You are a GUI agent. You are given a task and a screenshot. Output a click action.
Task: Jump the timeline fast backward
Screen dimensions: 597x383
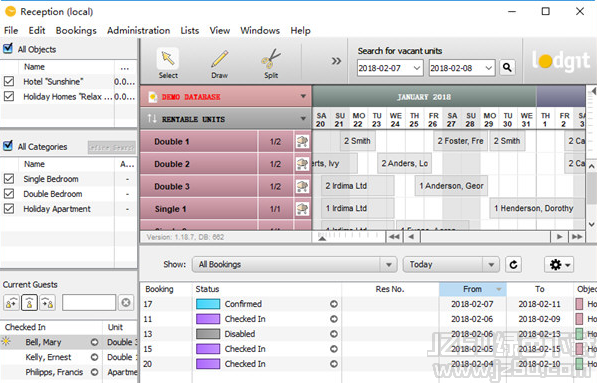394,237
